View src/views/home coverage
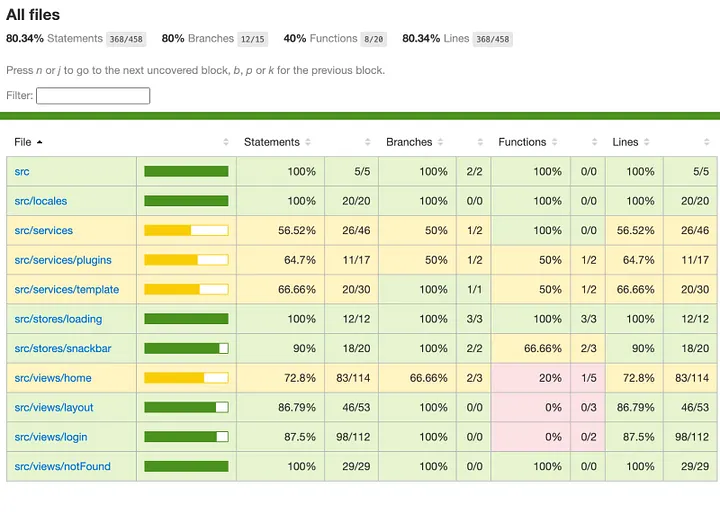This screenshot has width=720, height=525. [x=53, y=378]
